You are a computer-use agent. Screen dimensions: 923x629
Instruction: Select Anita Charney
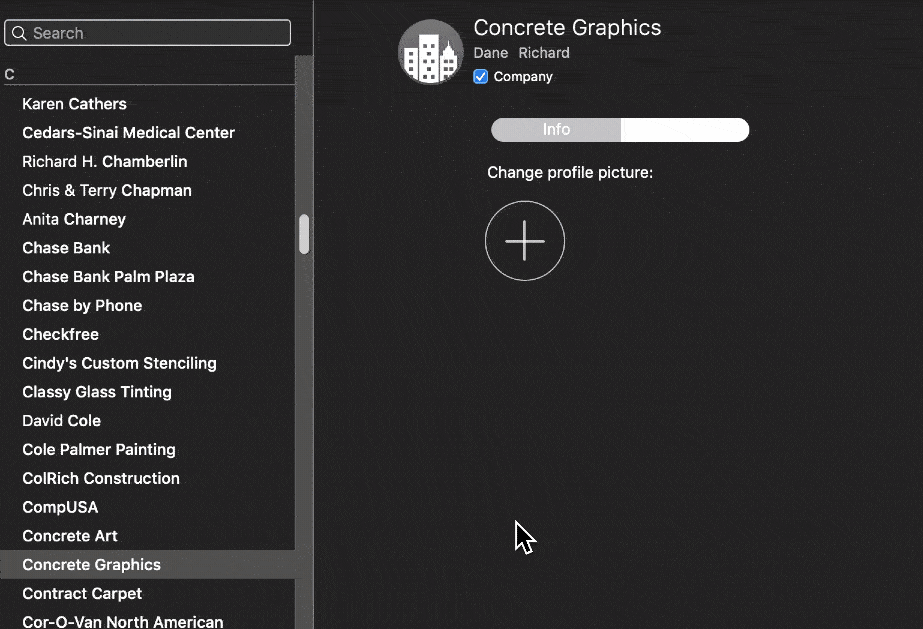click(x=147, y=219)
